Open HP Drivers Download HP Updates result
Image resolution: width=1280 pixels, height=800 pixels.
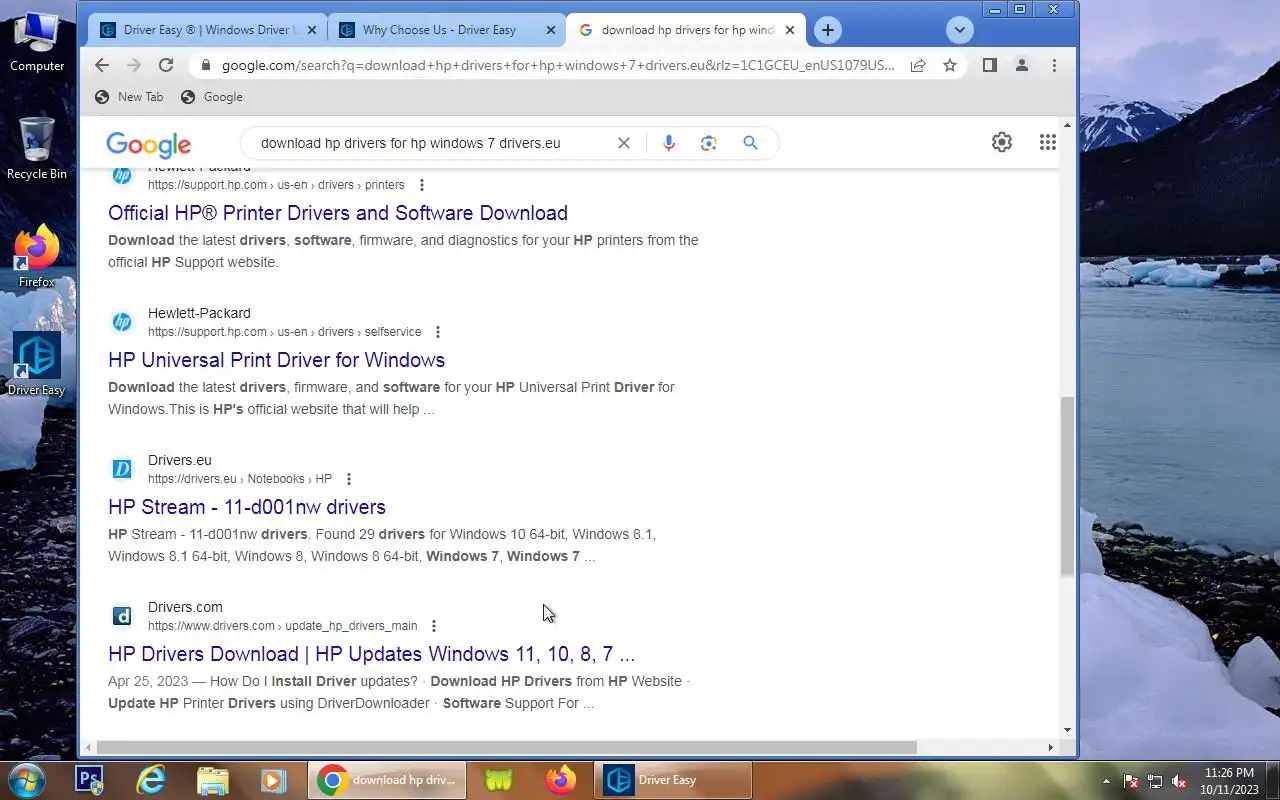point(372,654)
